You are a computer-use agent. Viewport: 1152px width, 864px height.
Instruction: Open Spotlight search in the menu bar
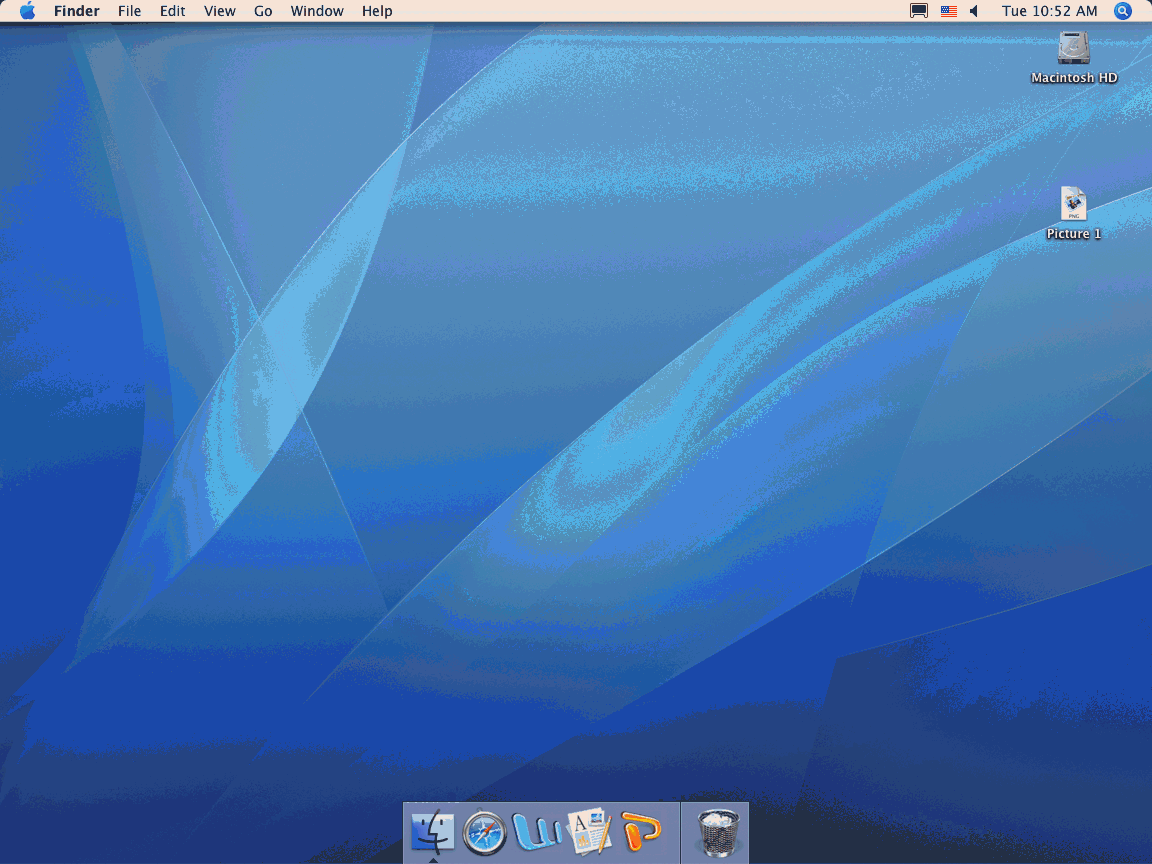1123,11
